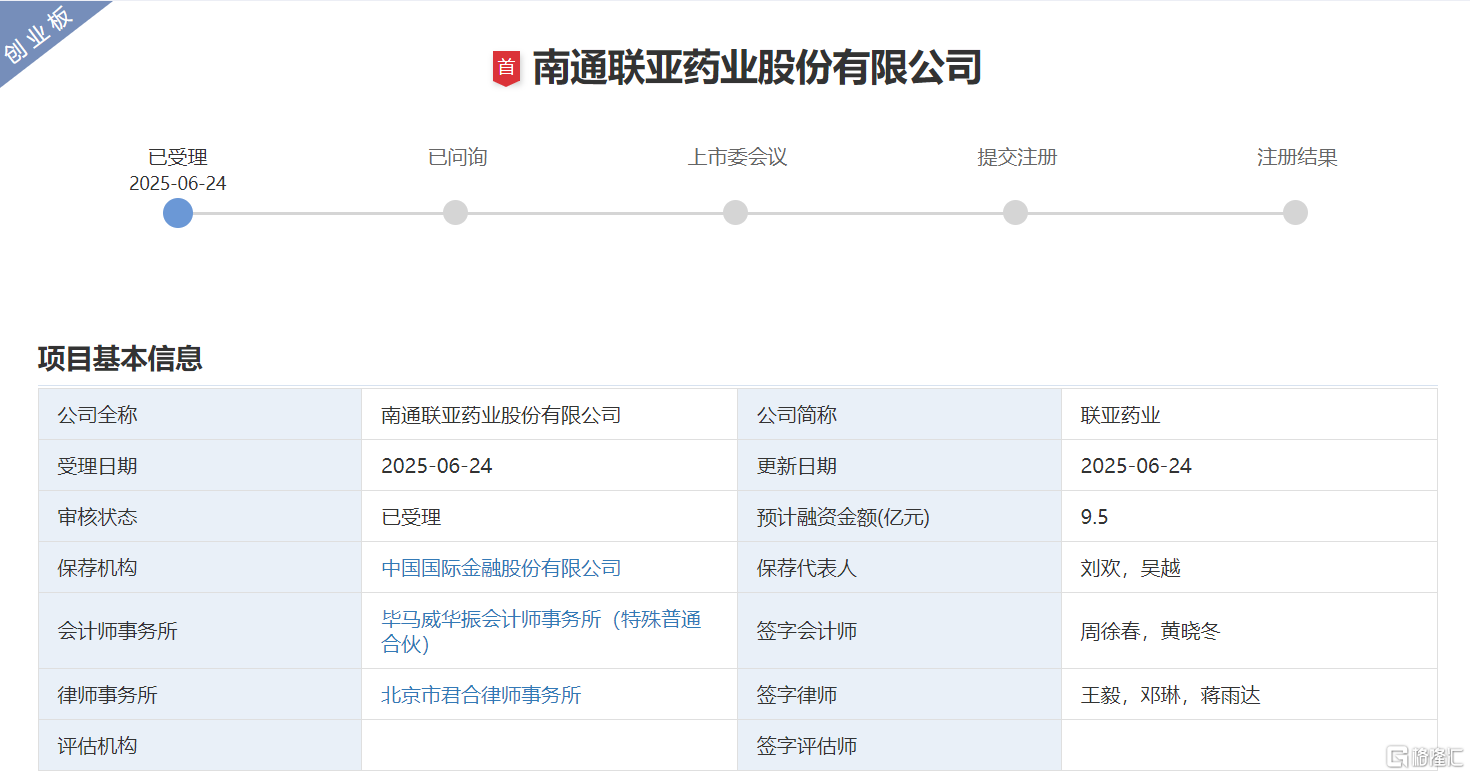The width and height of the screenshot is (1470, 775).
Task: Click the 王毅，邓琳，蒋雨达 value cell
Action: click(x=1249, y=694)
